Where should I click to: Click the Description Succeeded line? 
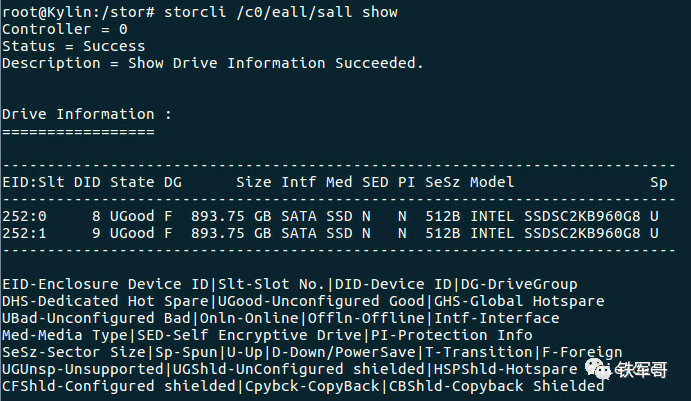point(213,63)
